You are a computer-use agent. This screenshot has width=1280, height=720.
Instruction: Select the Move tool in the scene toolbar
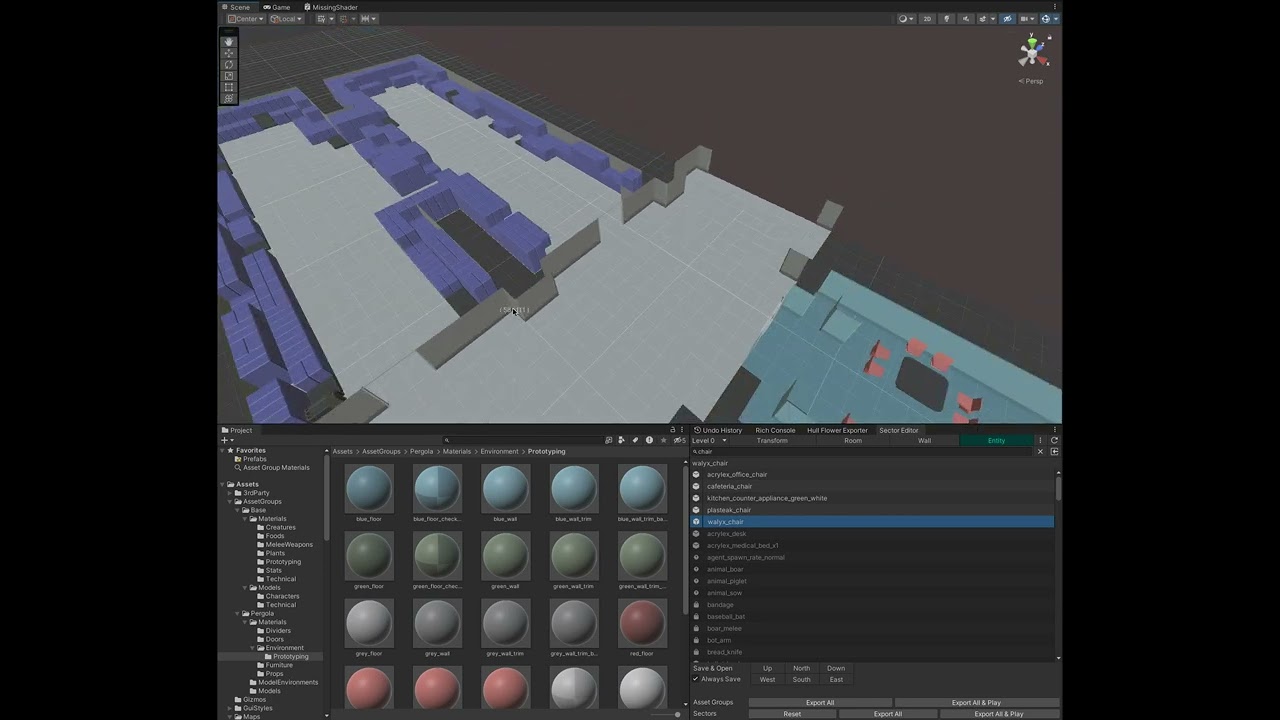(229, 53)
